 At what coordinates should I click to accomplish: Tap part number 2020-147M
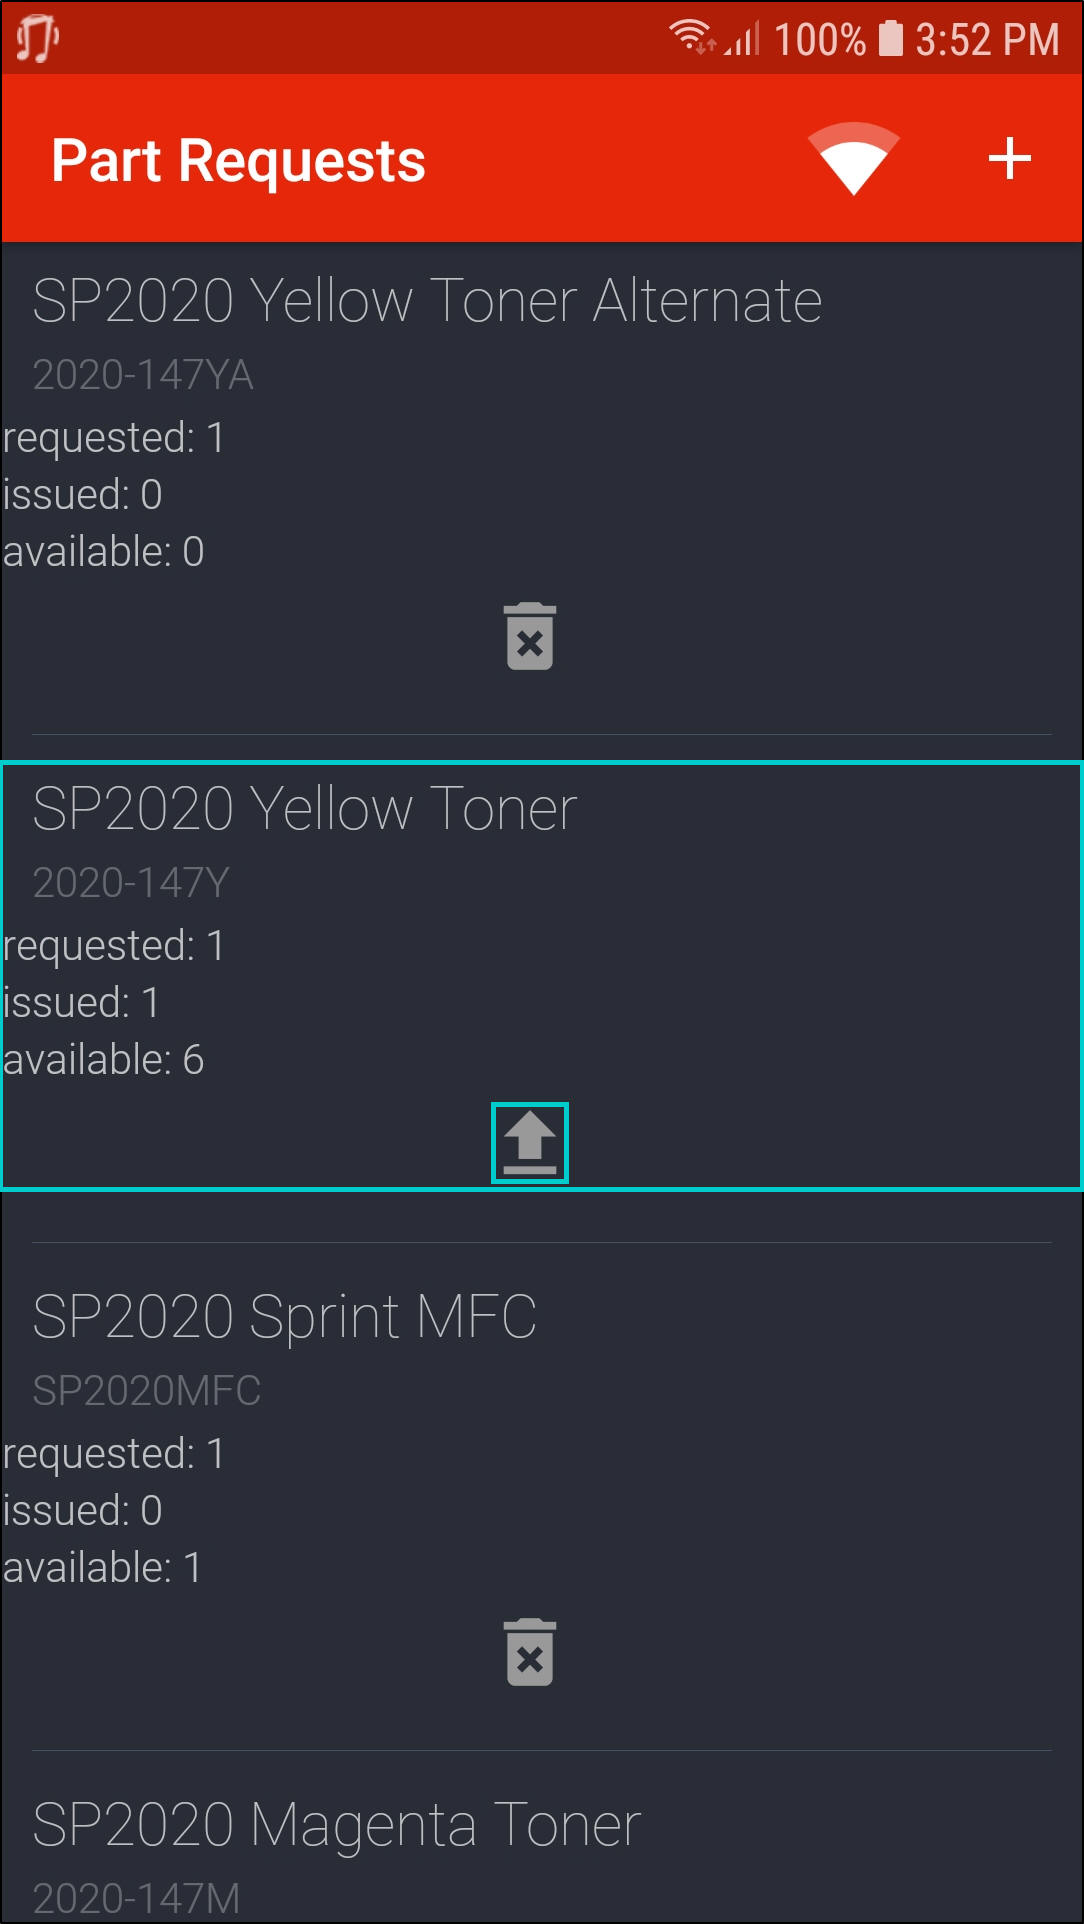pyautogui.click(x=137, y=1898)
